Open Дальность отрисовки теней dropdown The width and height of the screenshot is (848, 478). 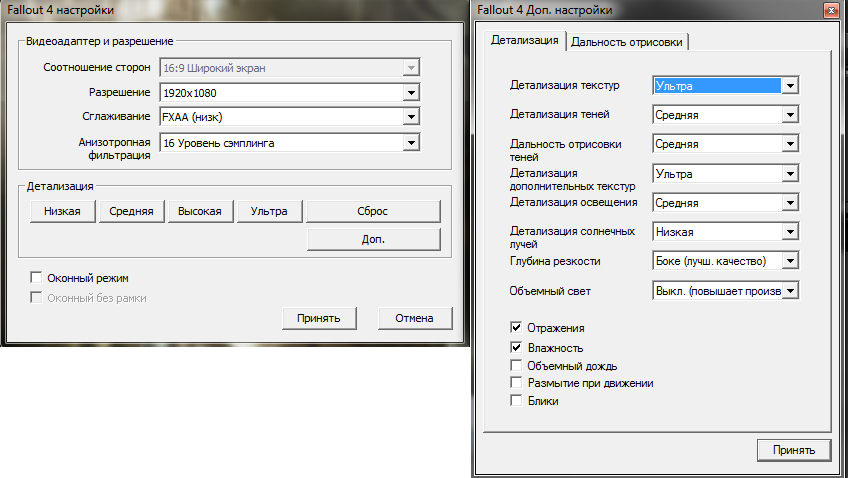725,144
